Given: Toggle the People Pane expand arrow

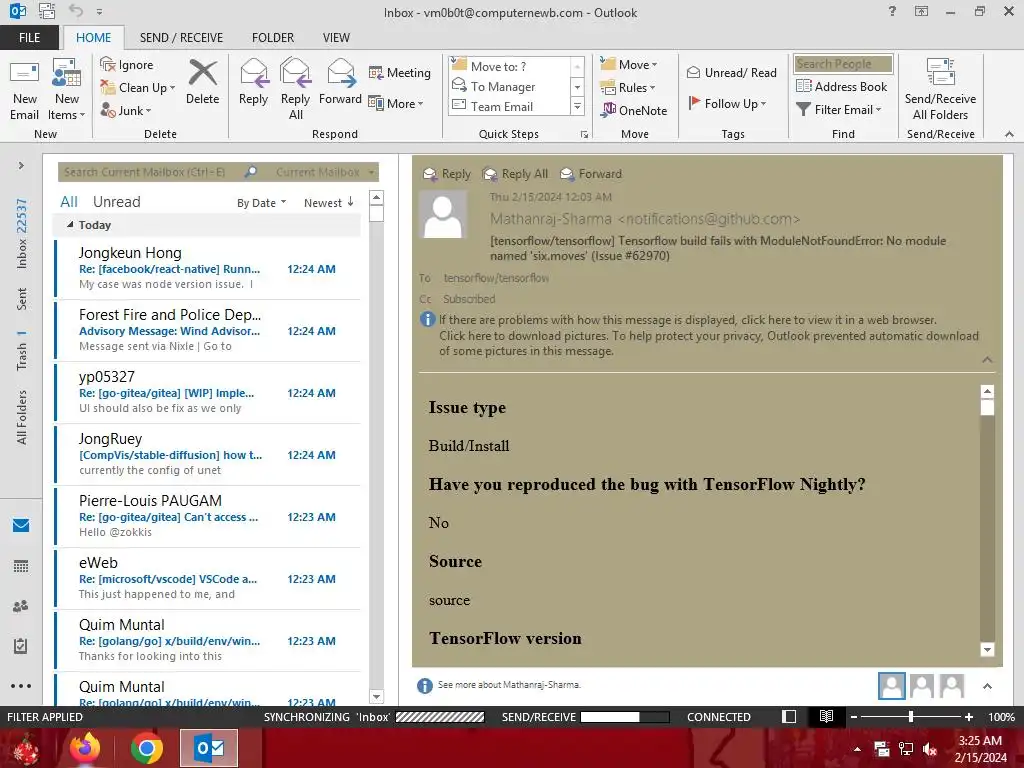Looking at the screenshot, I should (x=987, y=686).
